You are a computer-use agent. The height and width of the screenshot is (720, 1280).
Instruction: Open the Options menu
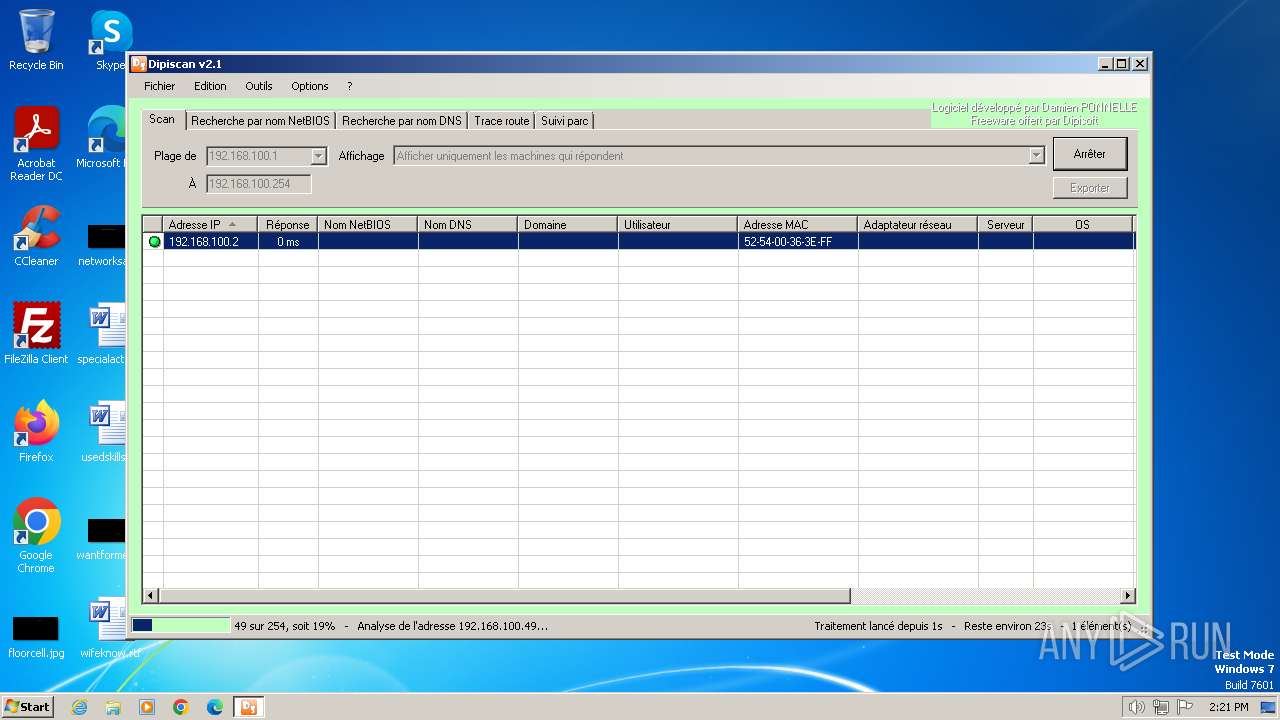[310, 86]
